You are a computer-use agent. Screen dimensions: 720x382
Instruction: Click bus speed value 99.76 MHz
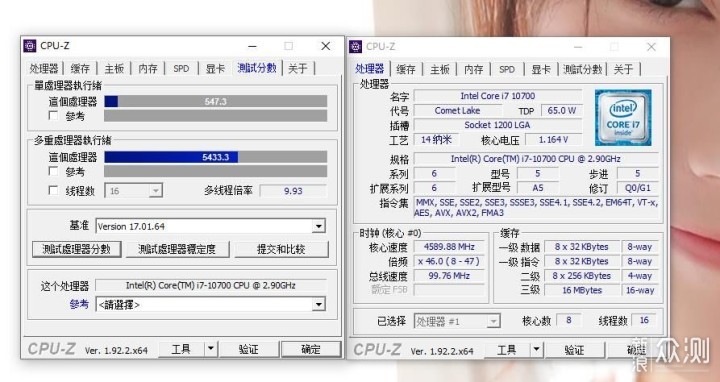click(449, 275)
